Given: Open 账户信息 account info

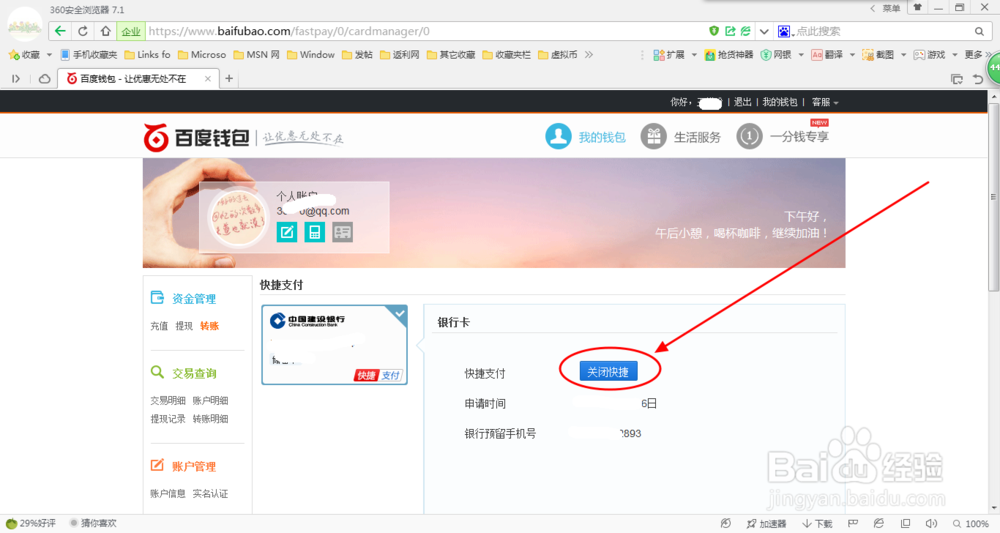Looking at the screenshot, I should click(168, 493).
